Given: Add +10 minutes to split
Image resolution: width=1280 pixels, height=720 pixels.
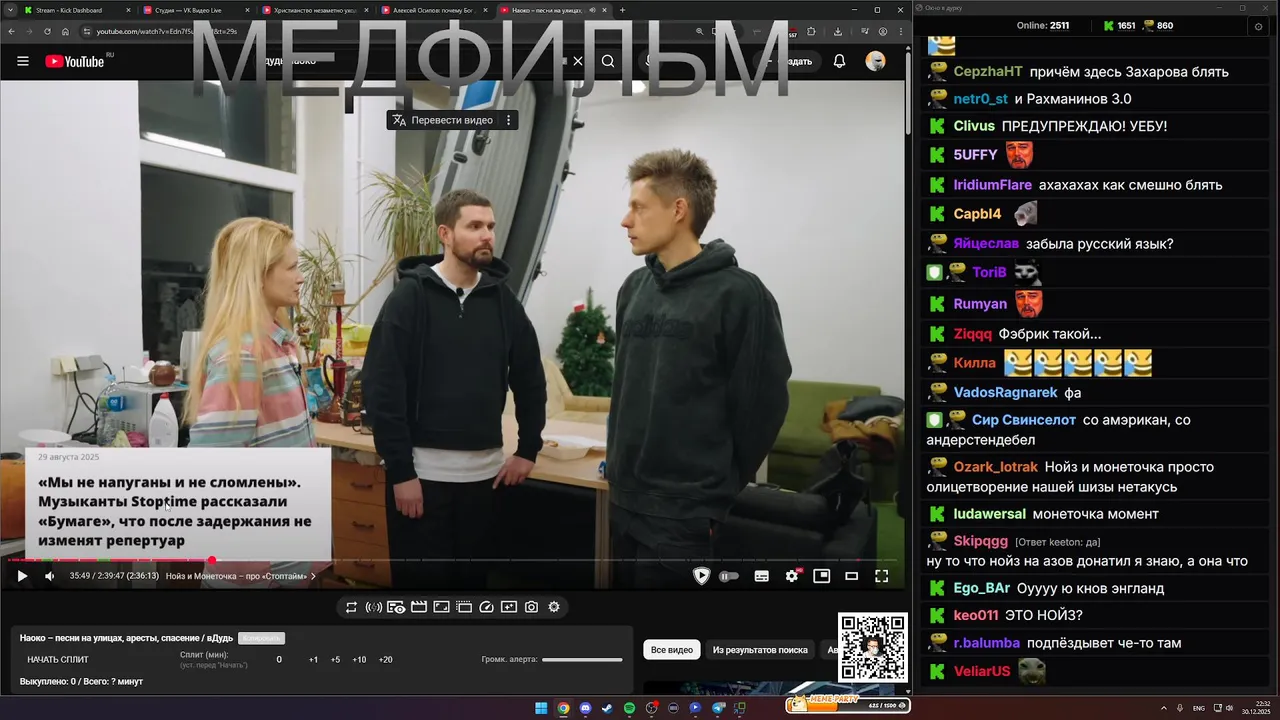Looking at the screenshot, I should pos(359,660).
